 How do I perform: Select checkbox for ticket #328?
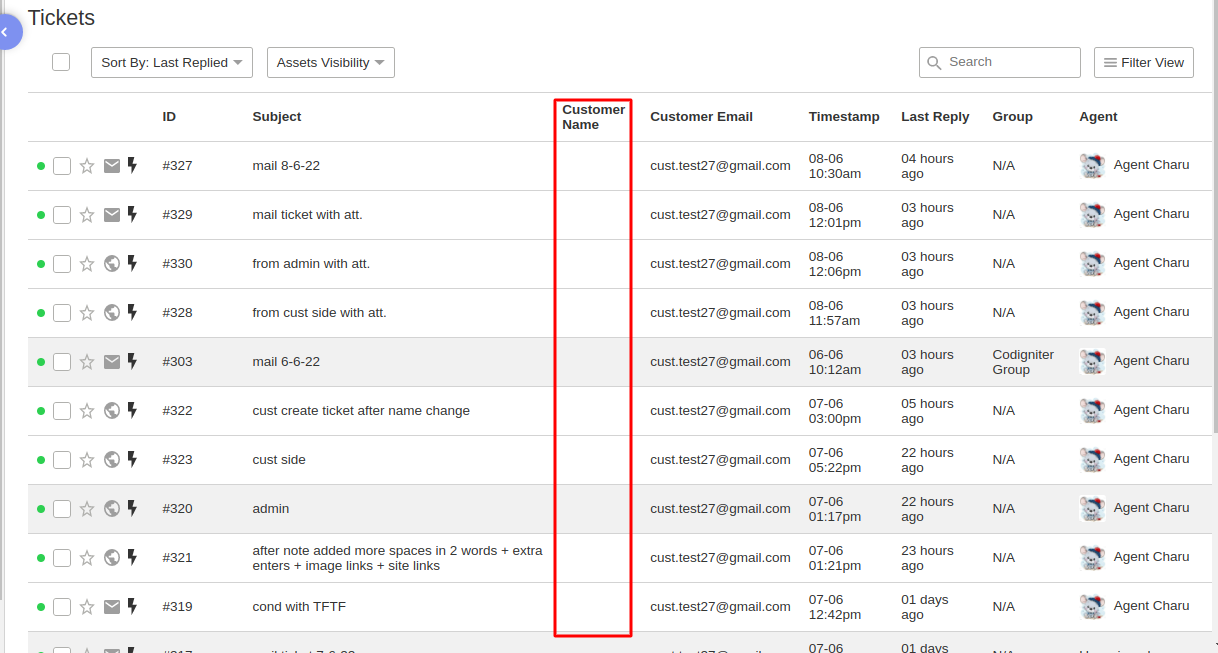(62, 313)
